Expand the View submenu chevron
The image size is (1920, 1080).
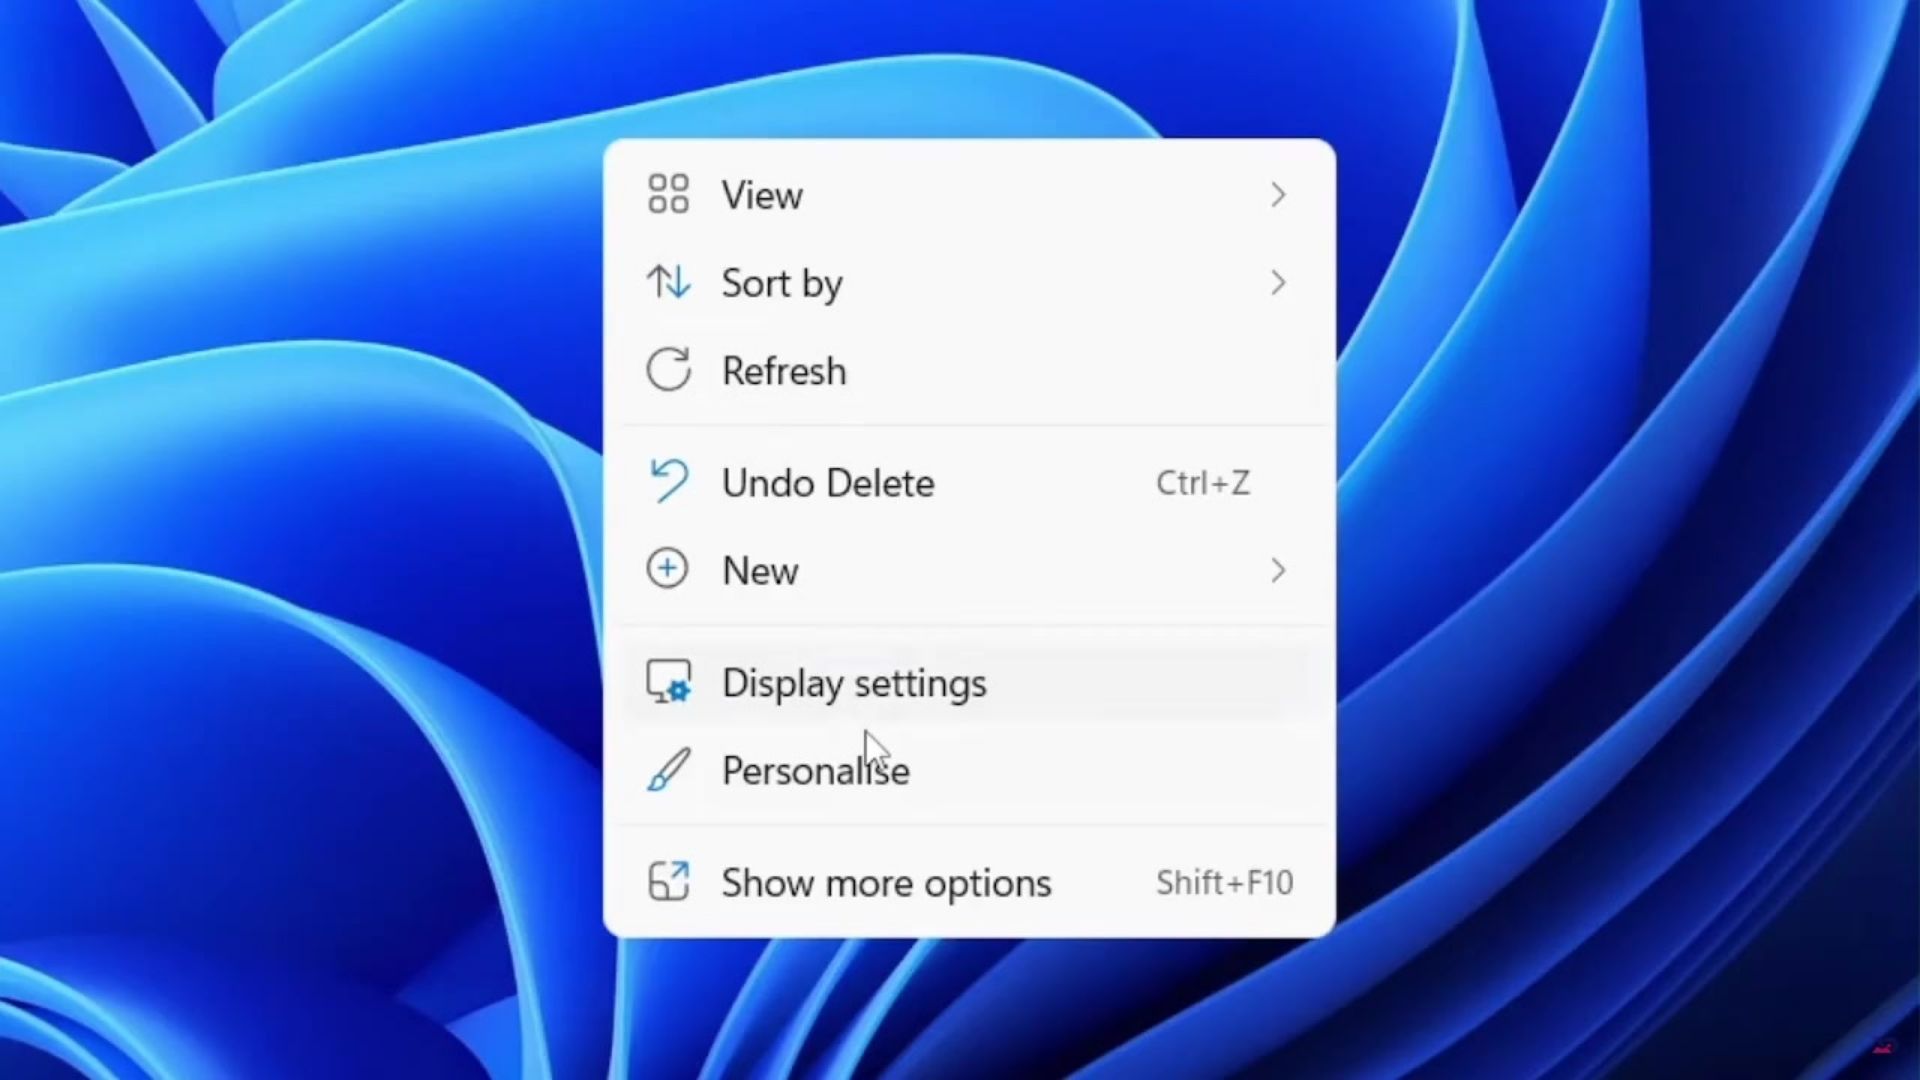coord(1278,194)
